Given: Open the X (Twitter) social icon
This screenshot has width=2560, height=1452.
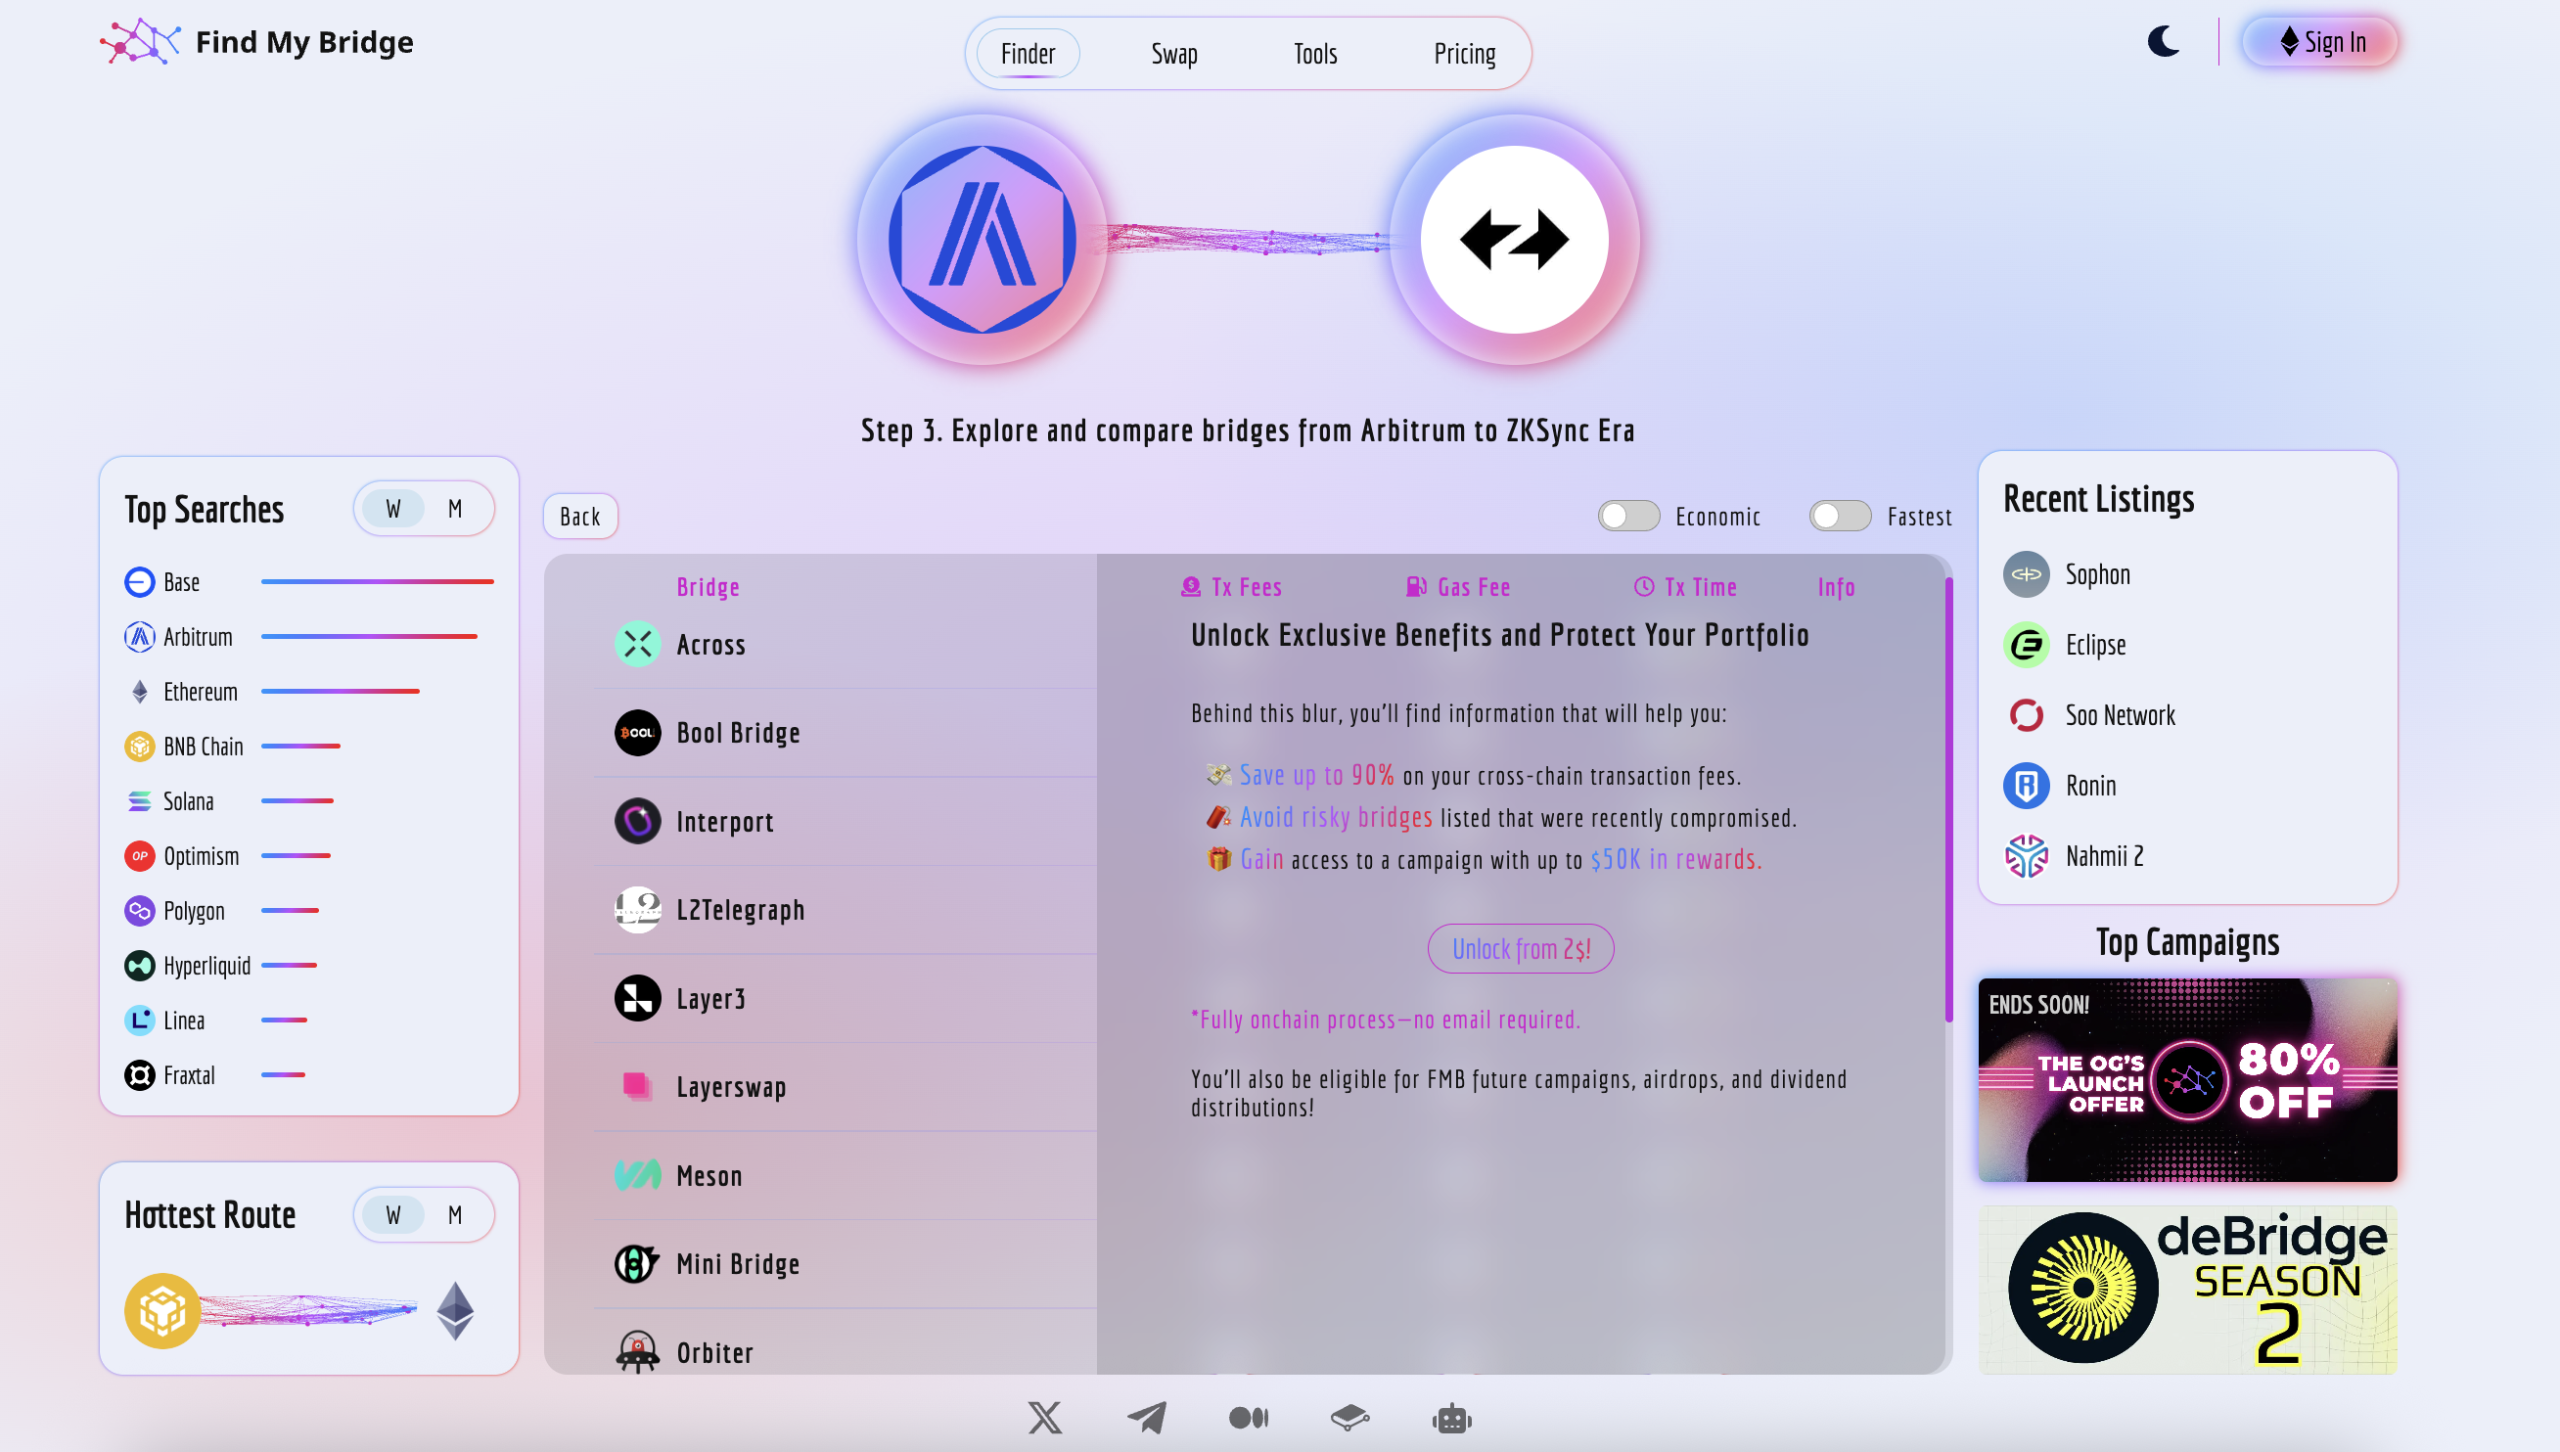Looking at the screenshot, I should coord(1045,1417).
